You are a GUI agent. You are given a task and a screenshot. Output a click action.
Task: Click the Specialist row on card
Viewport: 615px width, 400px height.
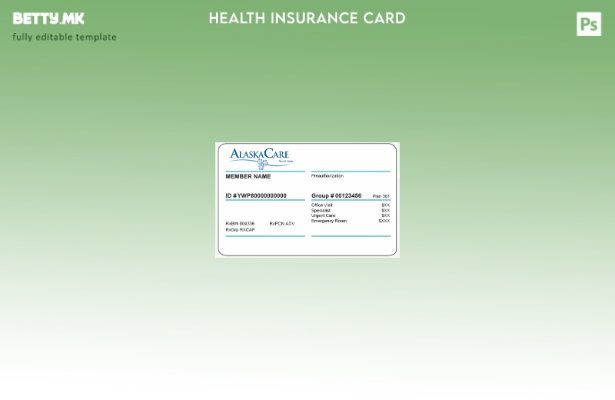pos(321,210)
